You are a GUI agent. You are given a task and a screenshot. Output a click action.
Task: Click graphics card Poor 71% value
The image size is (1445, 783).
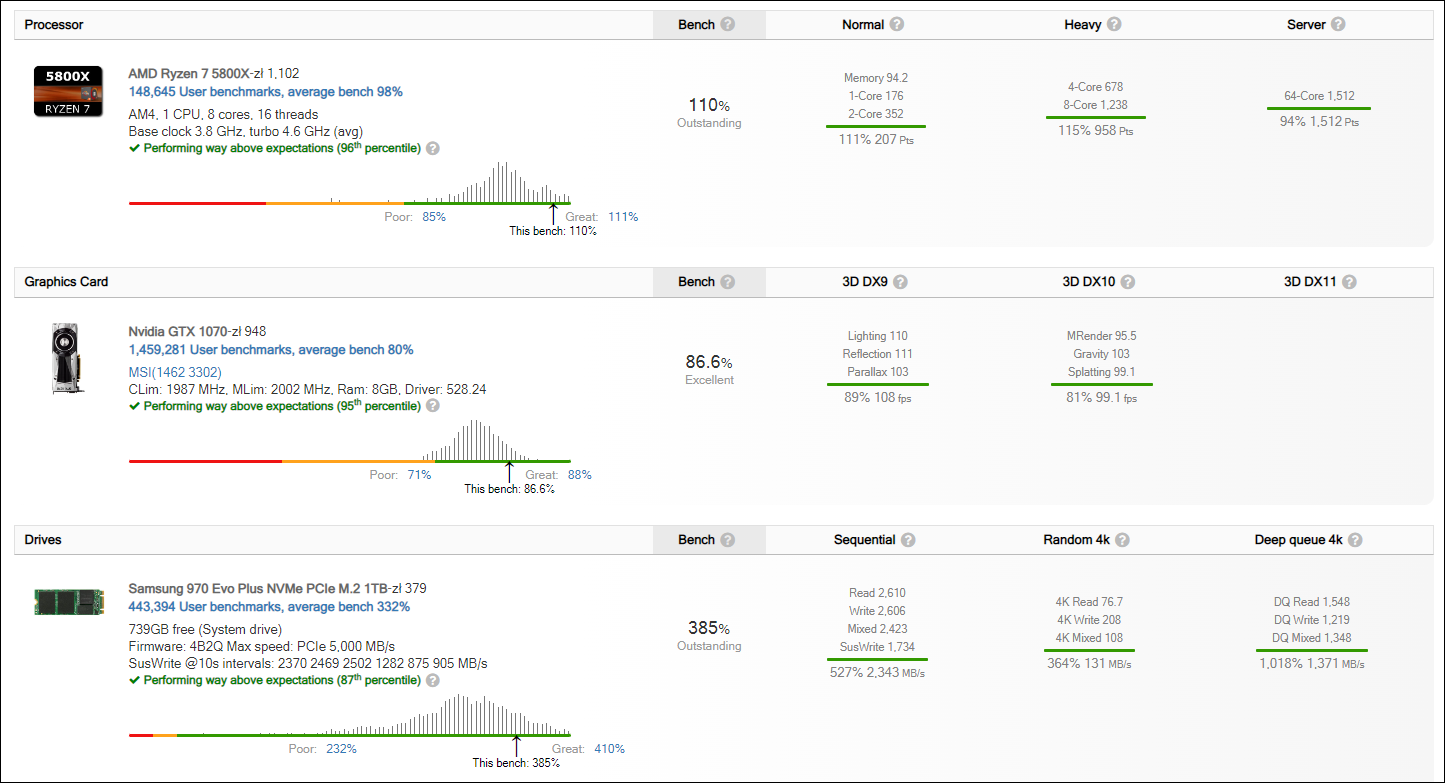419,475
